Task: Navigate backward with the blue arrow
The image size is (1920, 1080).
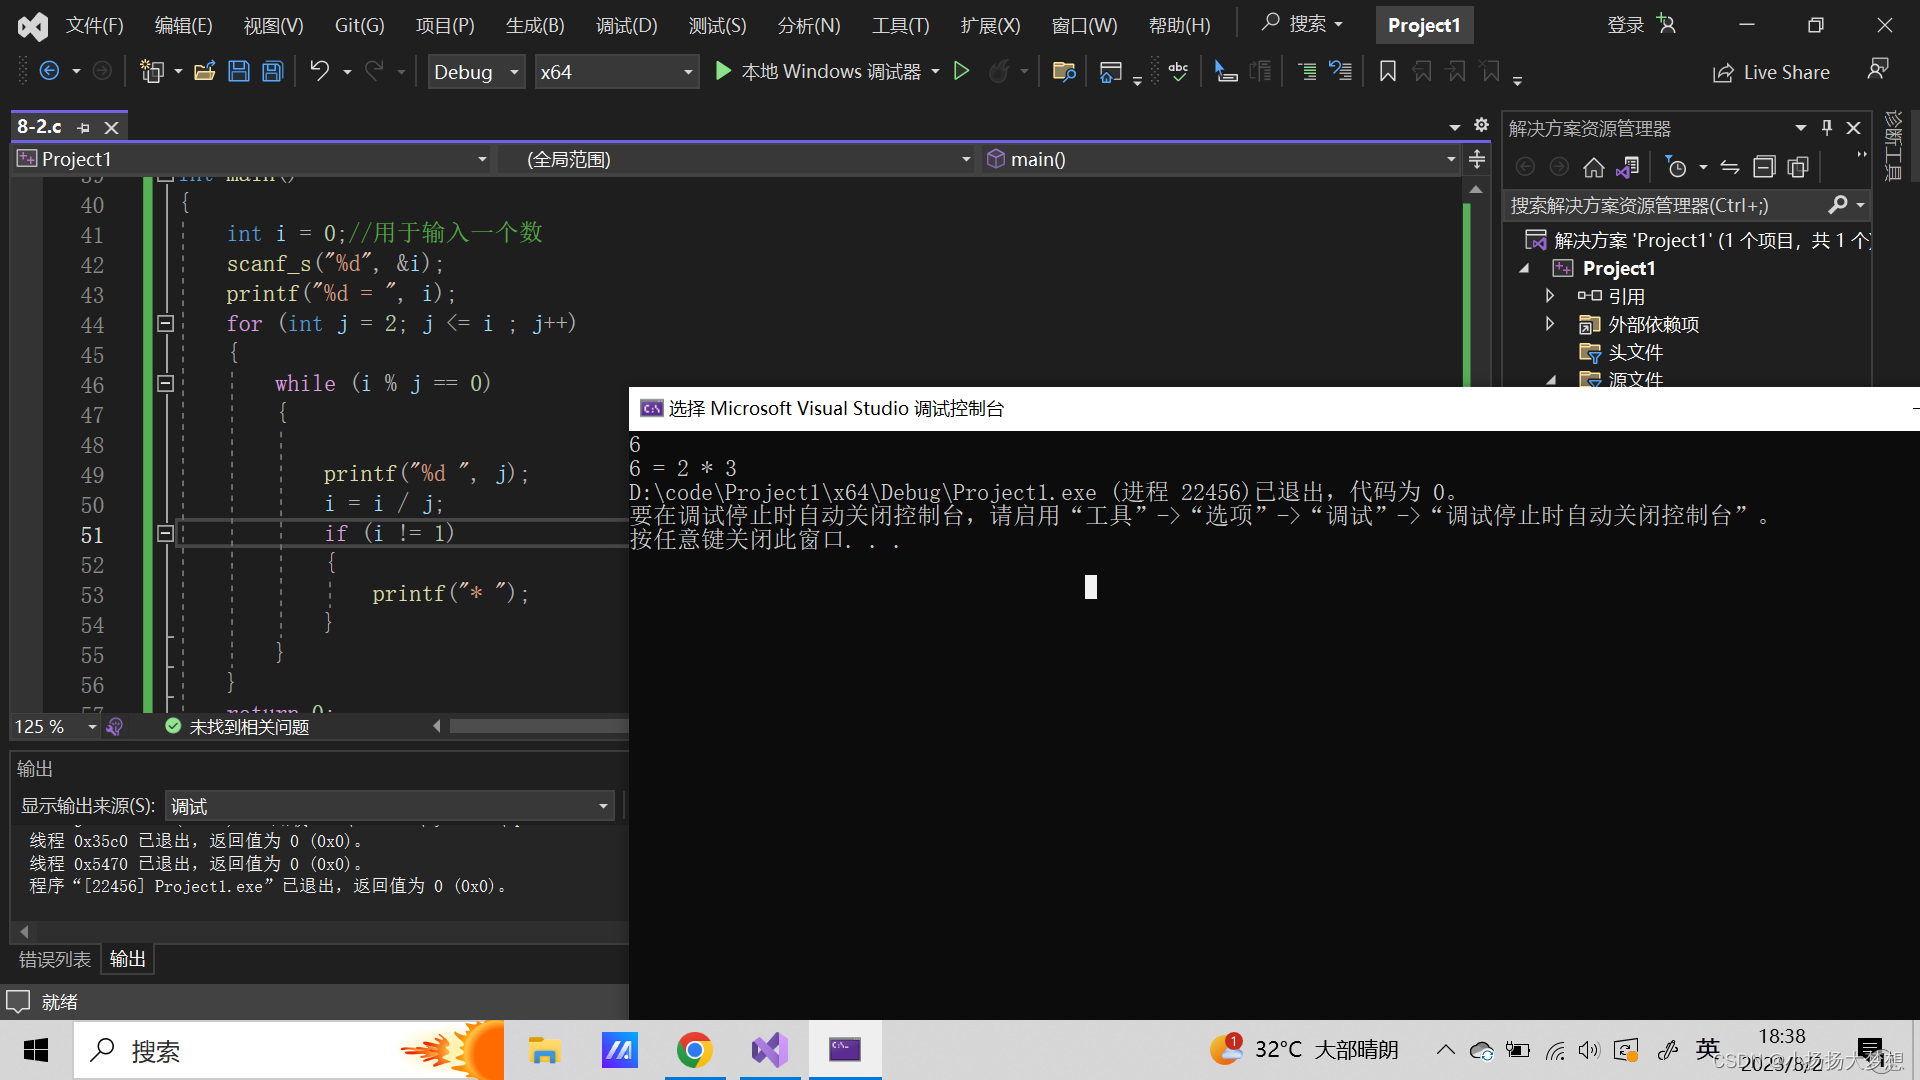Action: click(x=49, y=71)
